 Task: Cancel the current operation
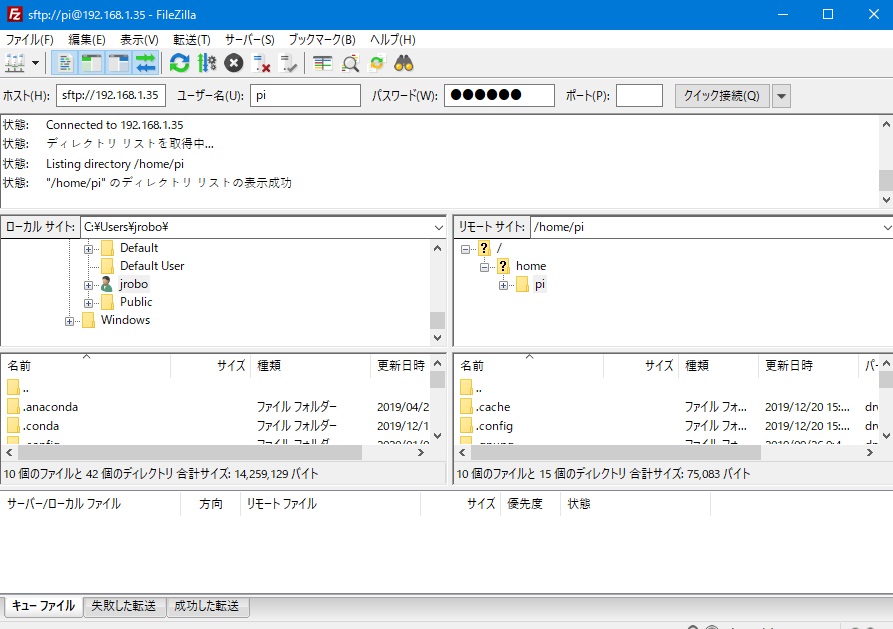coord(234,63)
